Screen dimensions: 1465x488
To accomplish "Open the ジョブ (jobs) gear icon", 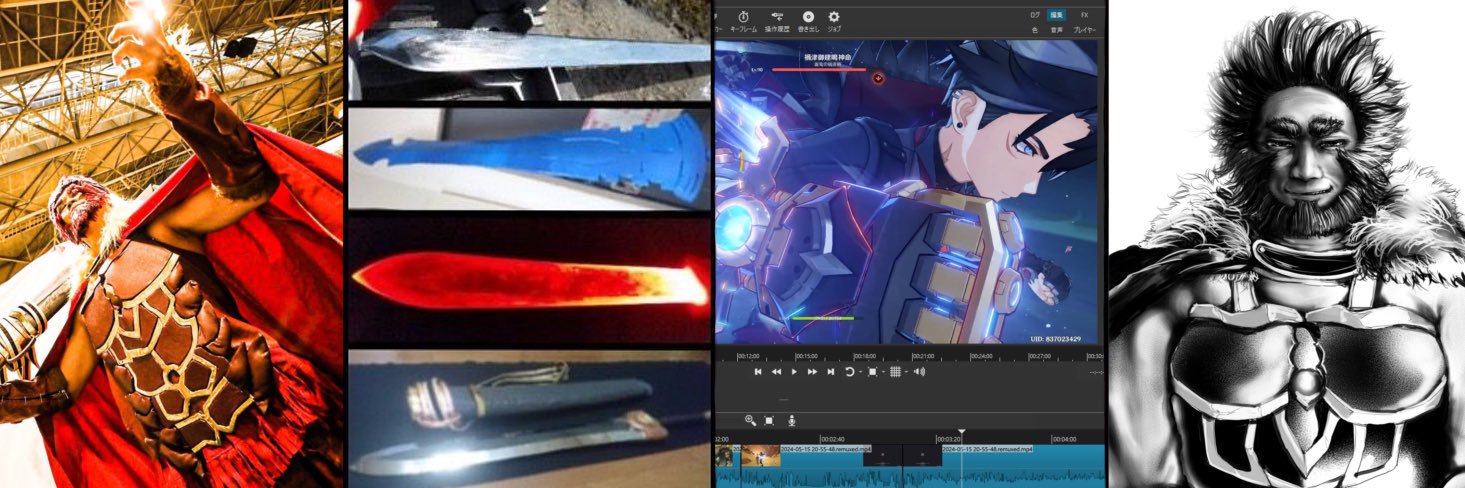I will coord(834,17).
